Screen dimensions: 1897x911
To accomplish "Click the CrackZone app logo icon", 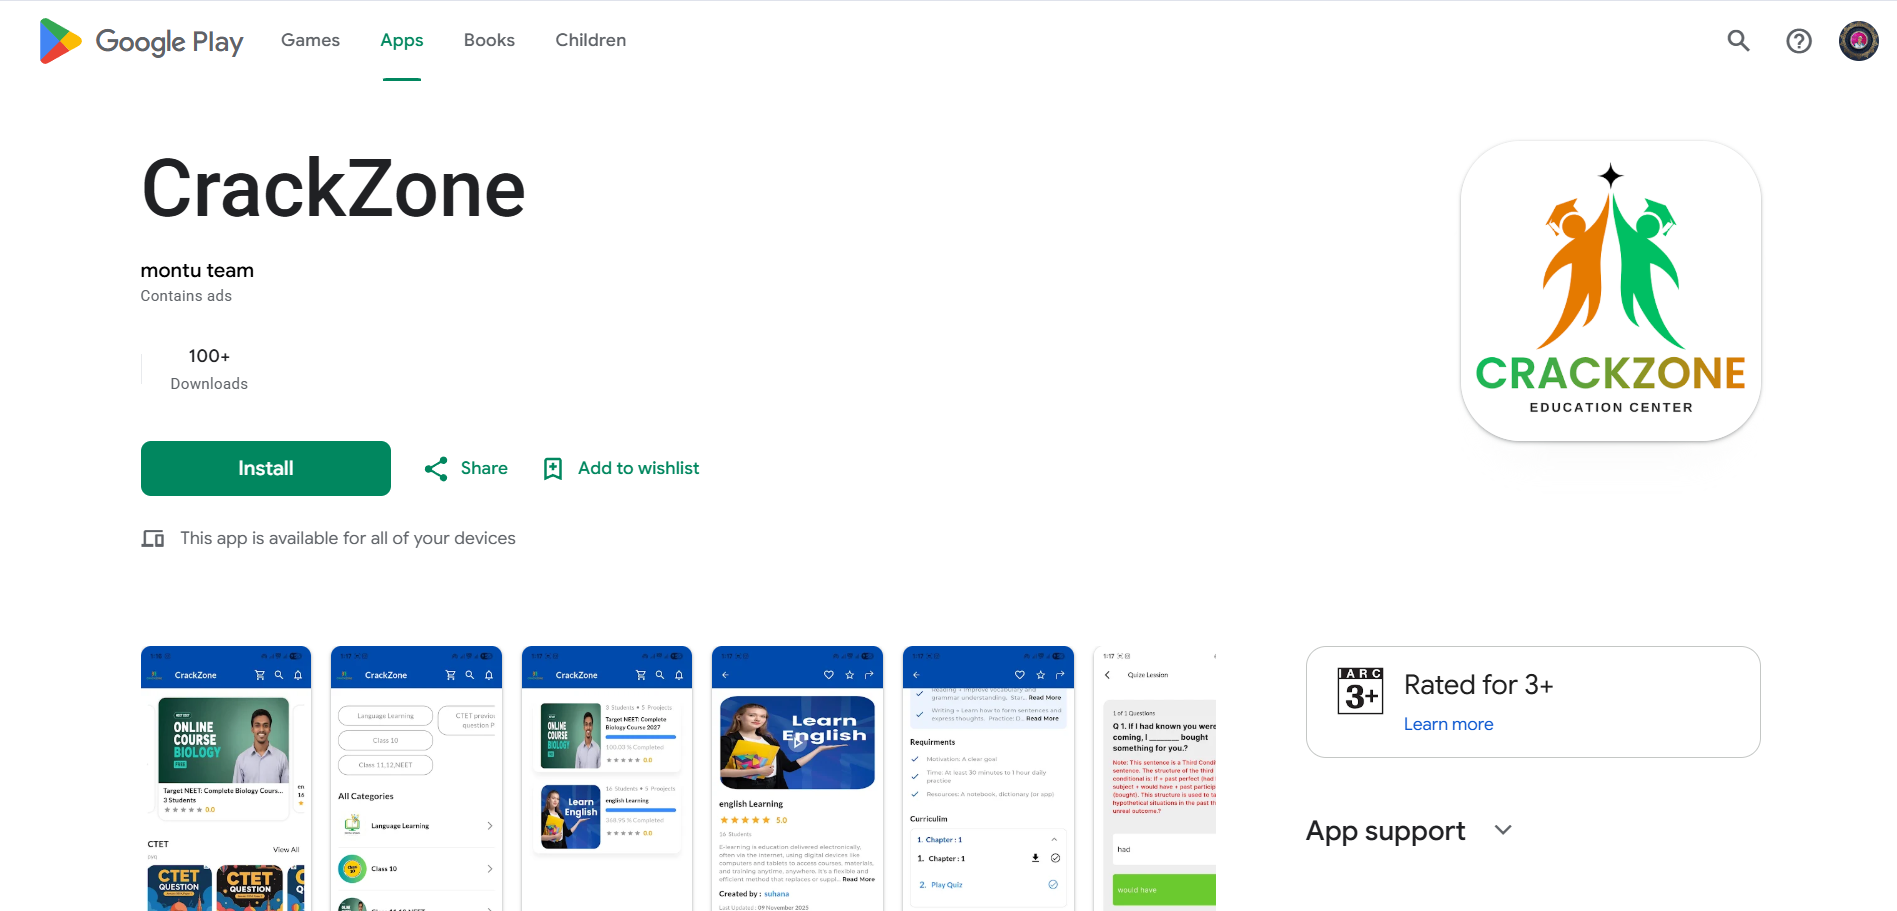I will (1611, 291).
